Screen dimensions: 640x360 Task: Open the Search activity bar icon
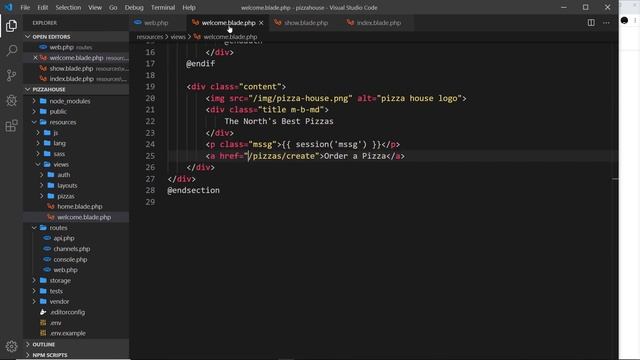click(11, 51)
